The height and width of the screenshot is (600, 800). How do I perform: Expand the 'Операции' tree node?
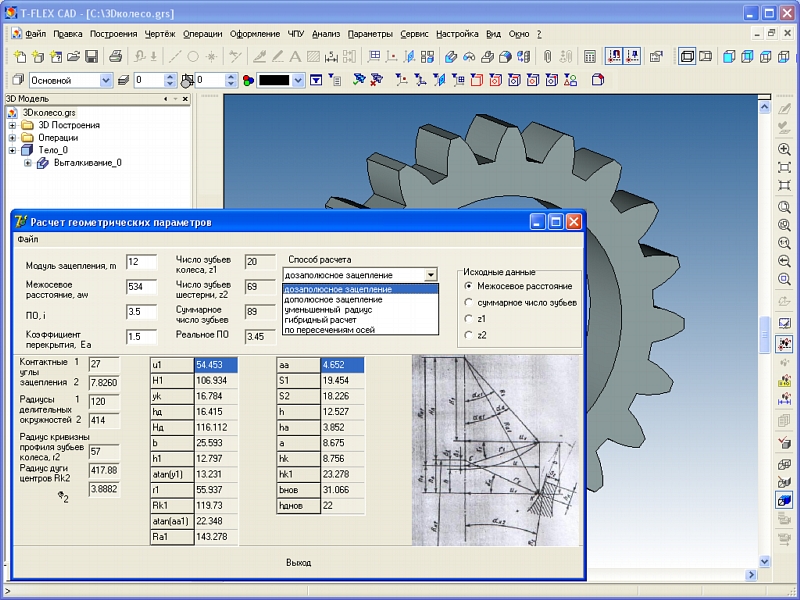click(x=12, y=138)
